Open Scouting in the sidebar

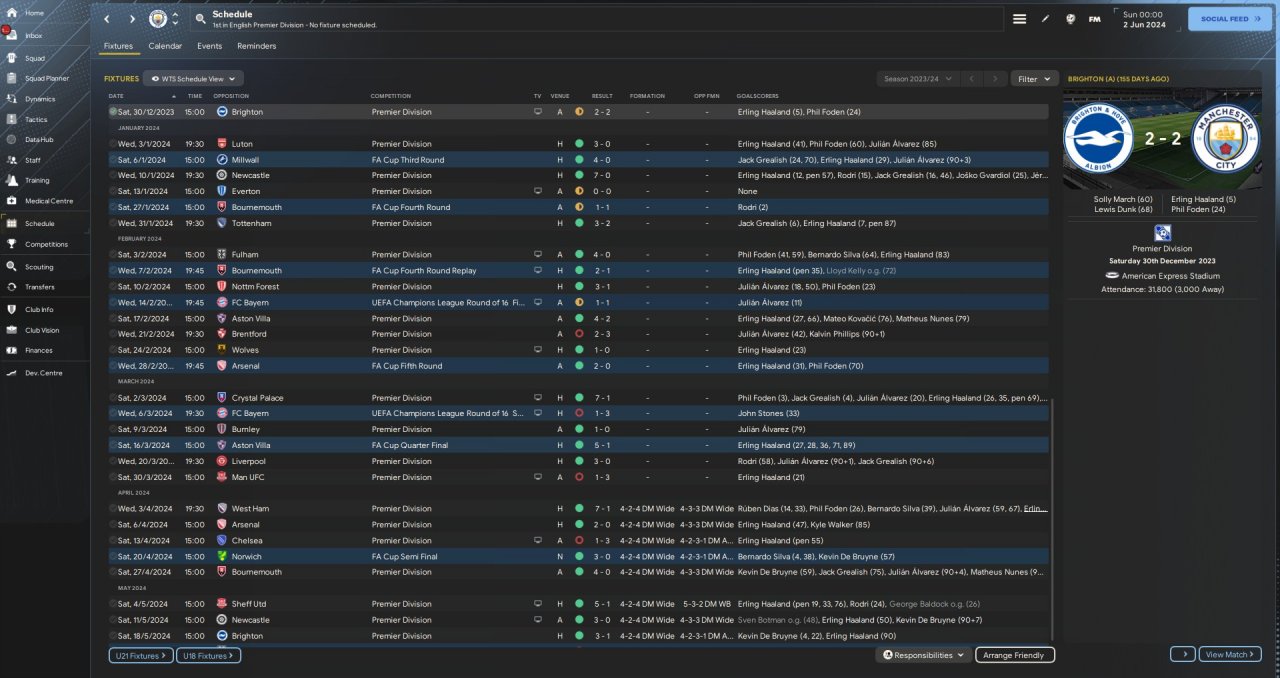coord(39,267)
